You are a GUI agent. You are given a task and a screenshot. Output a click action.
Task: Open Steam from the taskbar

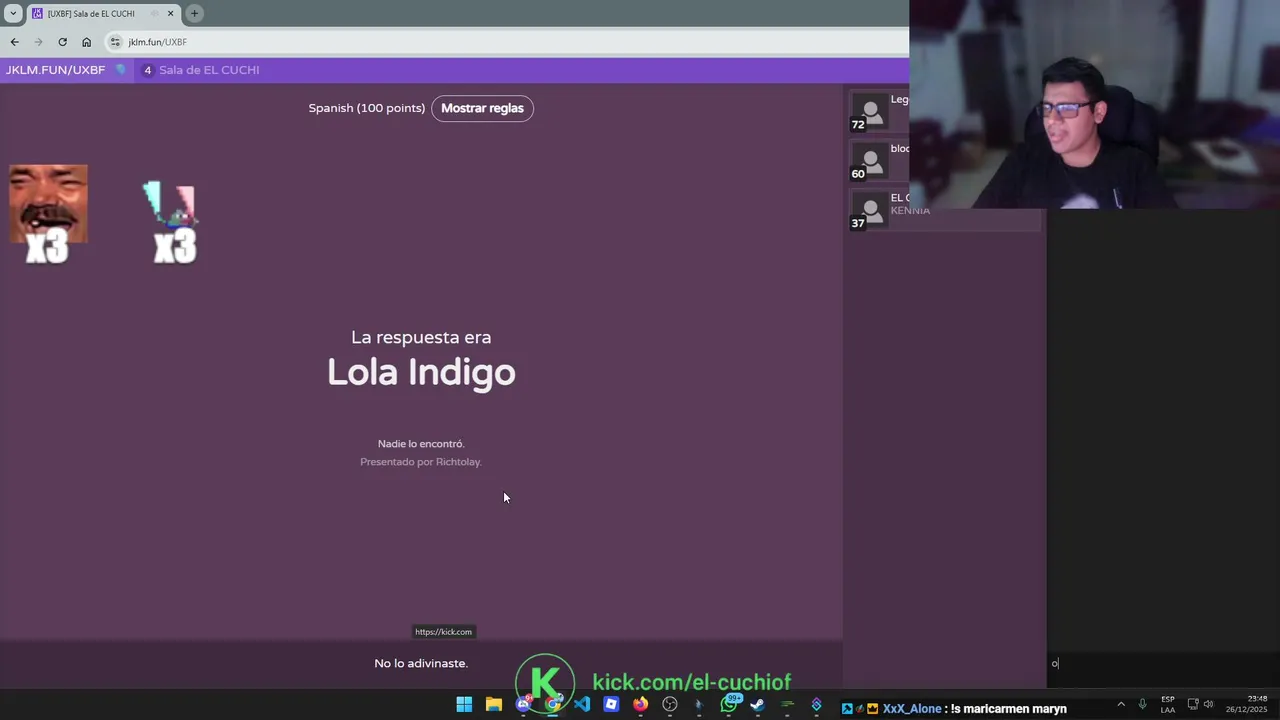[x=758, y=705]
